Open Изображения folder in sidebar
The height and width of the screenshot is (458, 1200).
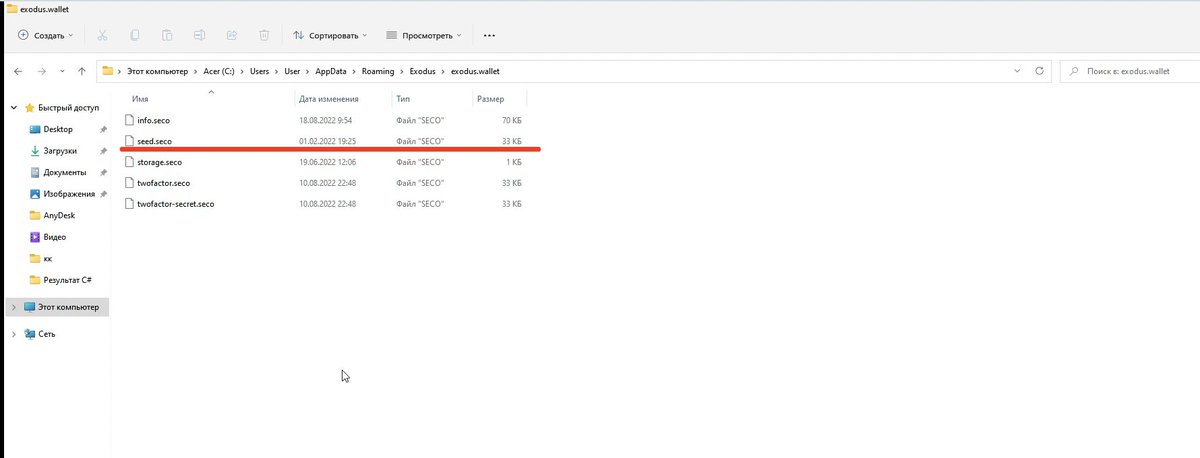69,194
